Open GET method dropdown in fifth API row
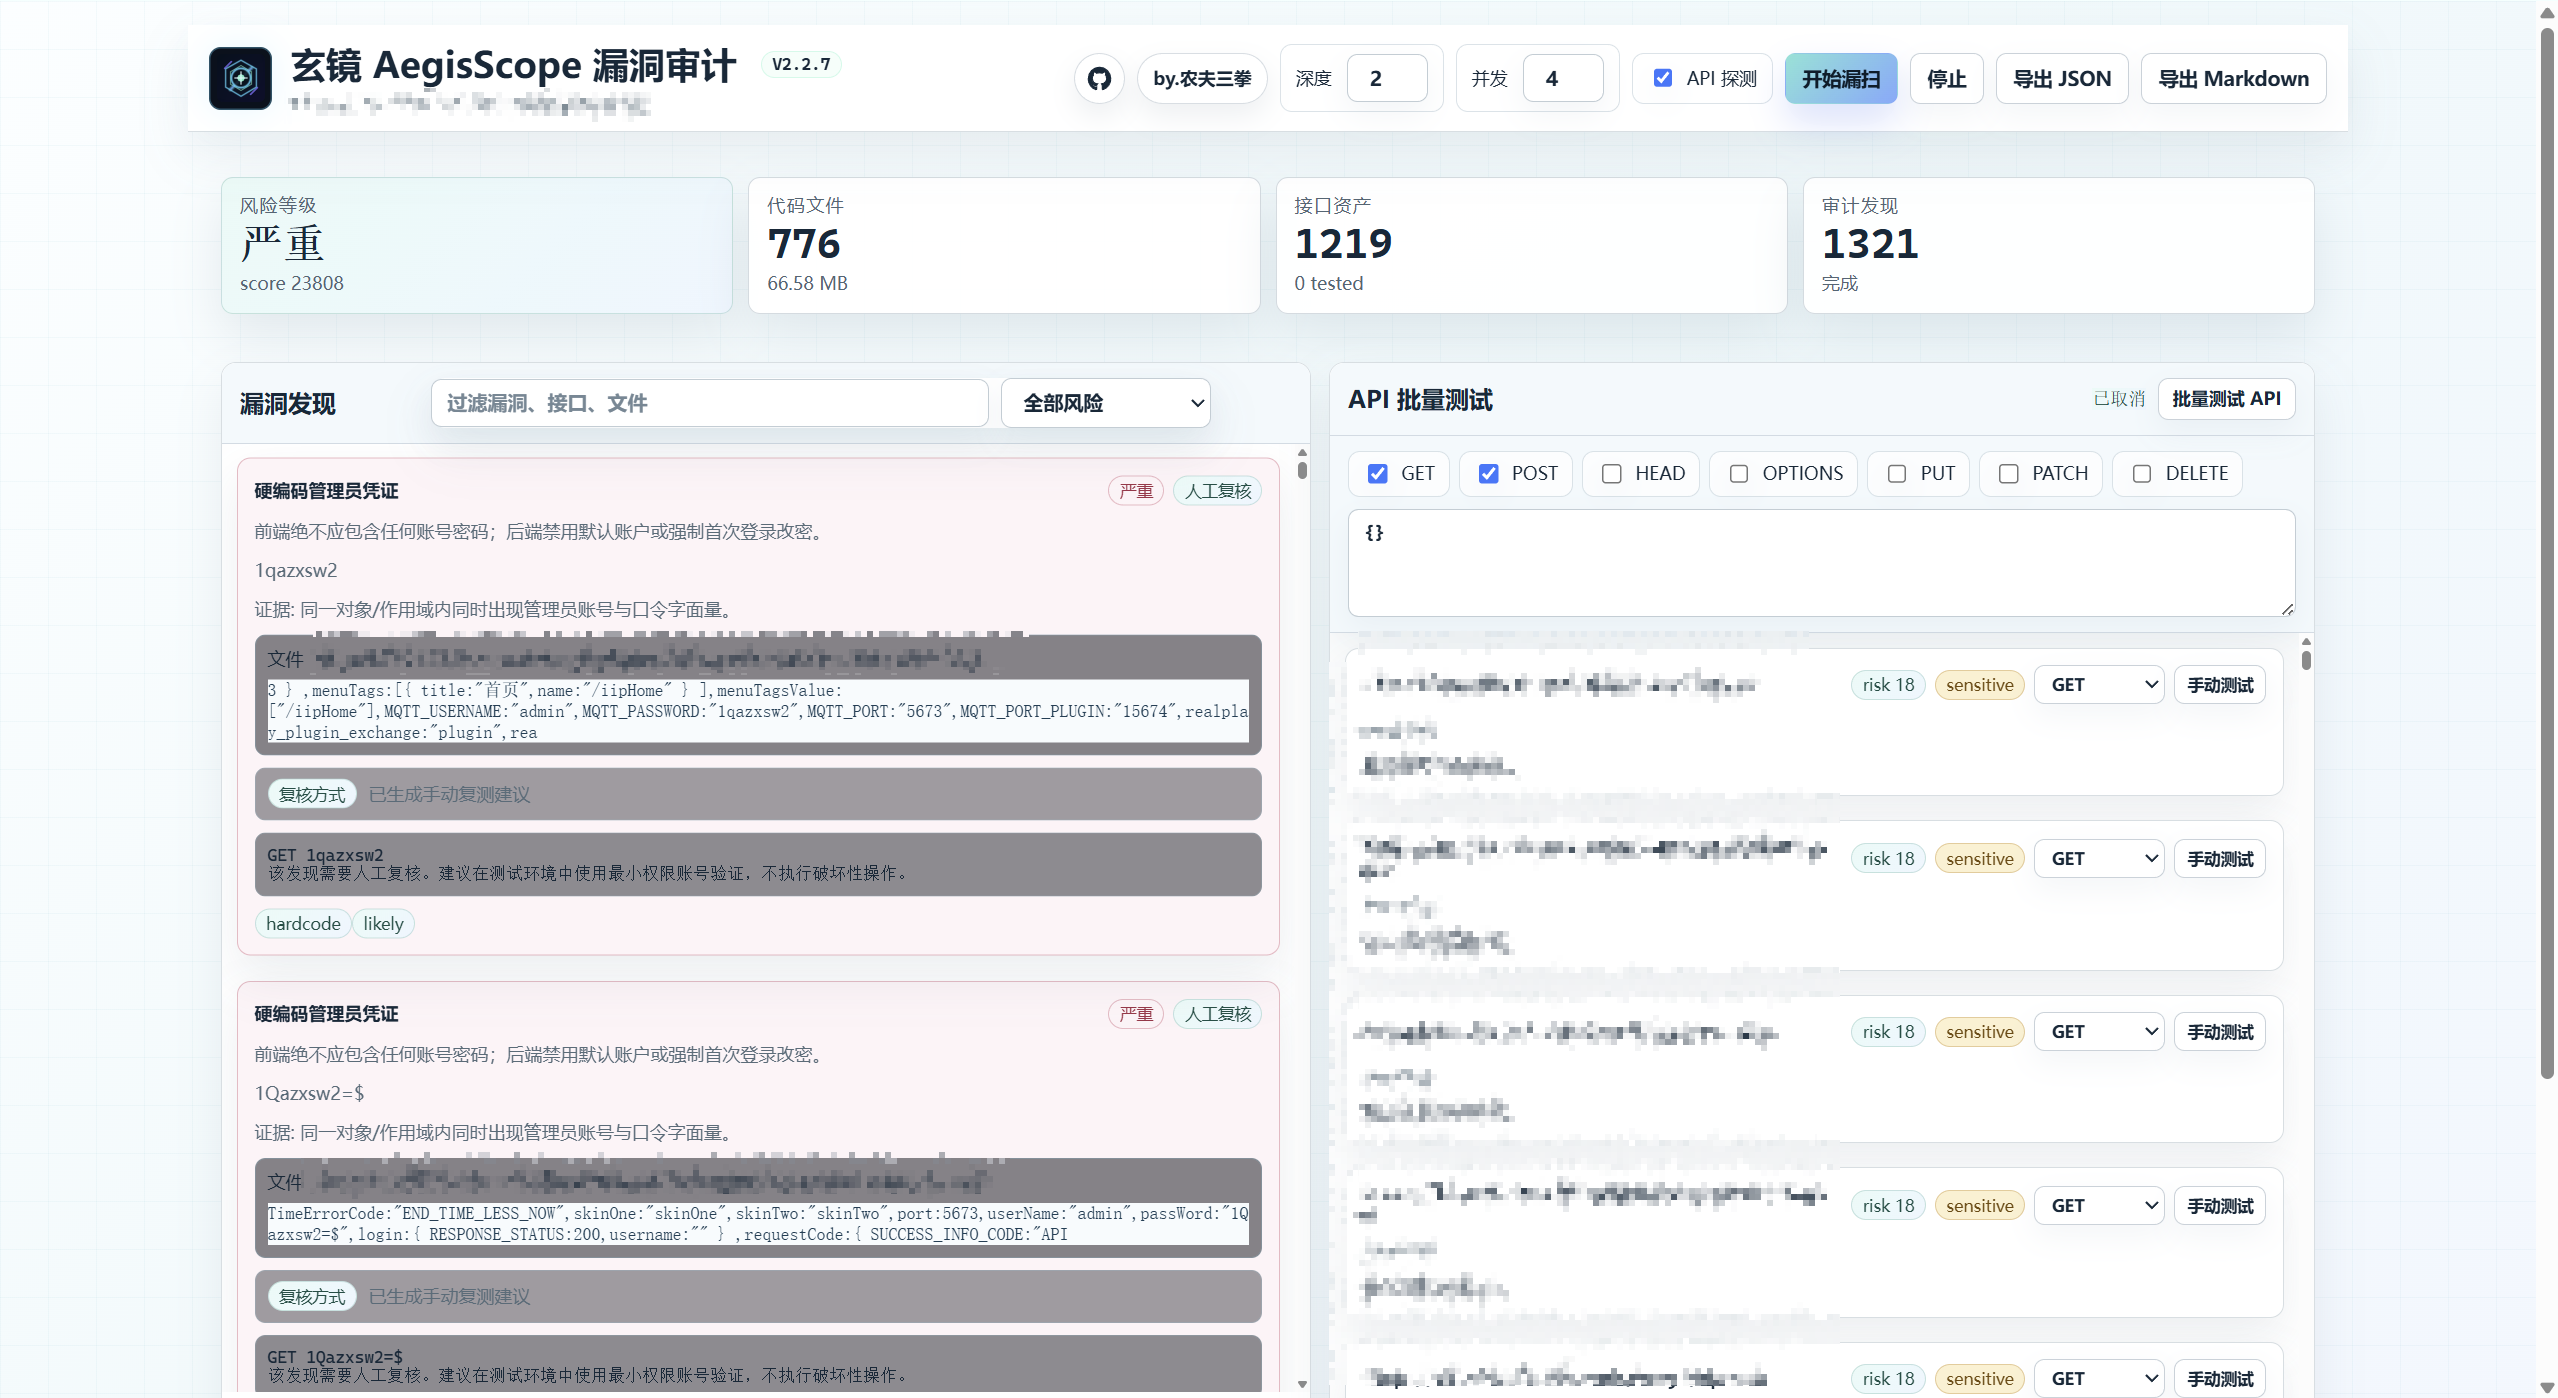 tap(2099, 1379)
